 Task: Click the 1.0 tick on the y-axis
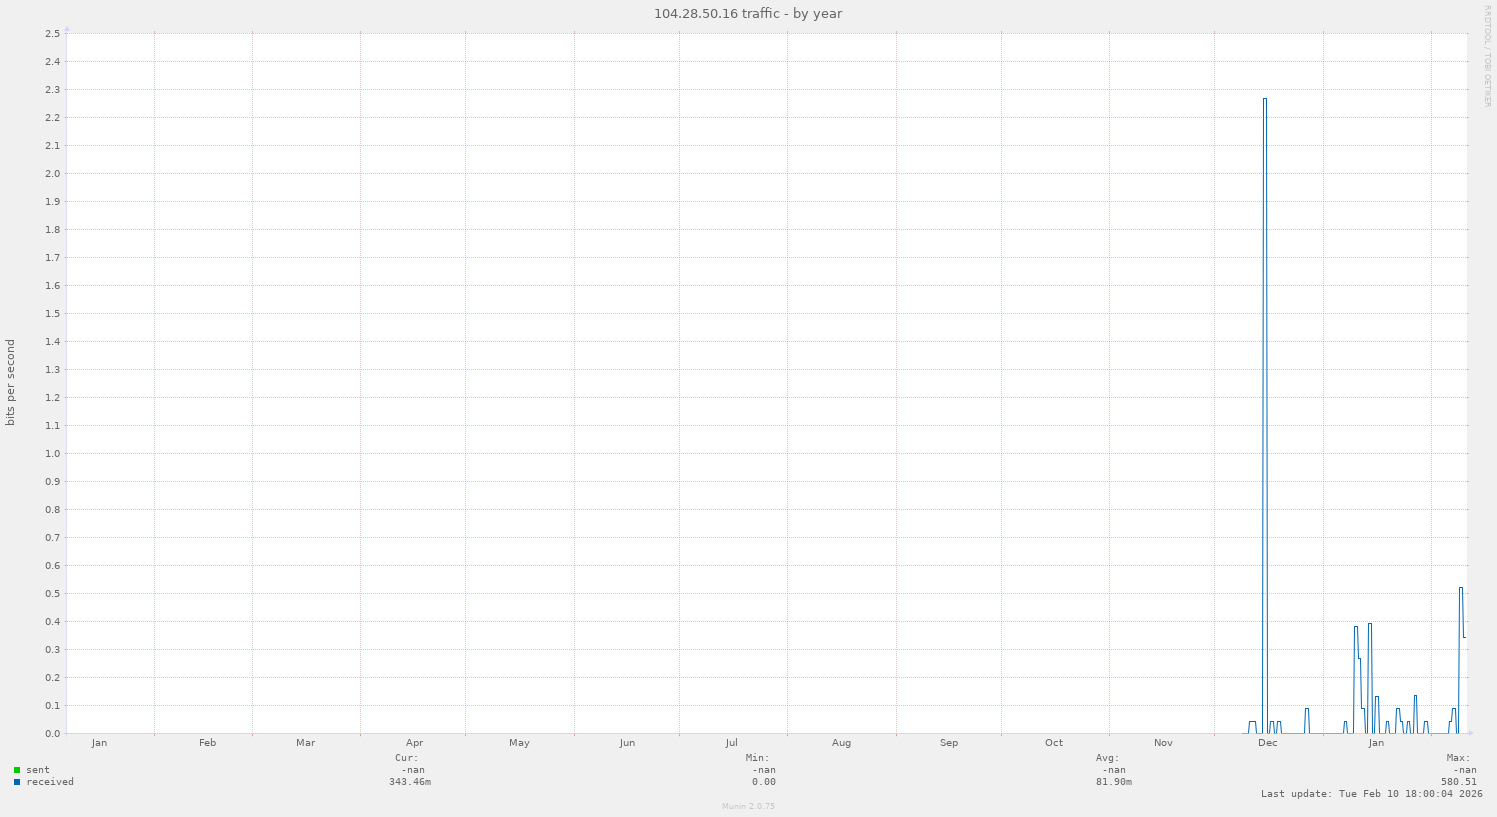click(53, 454)
